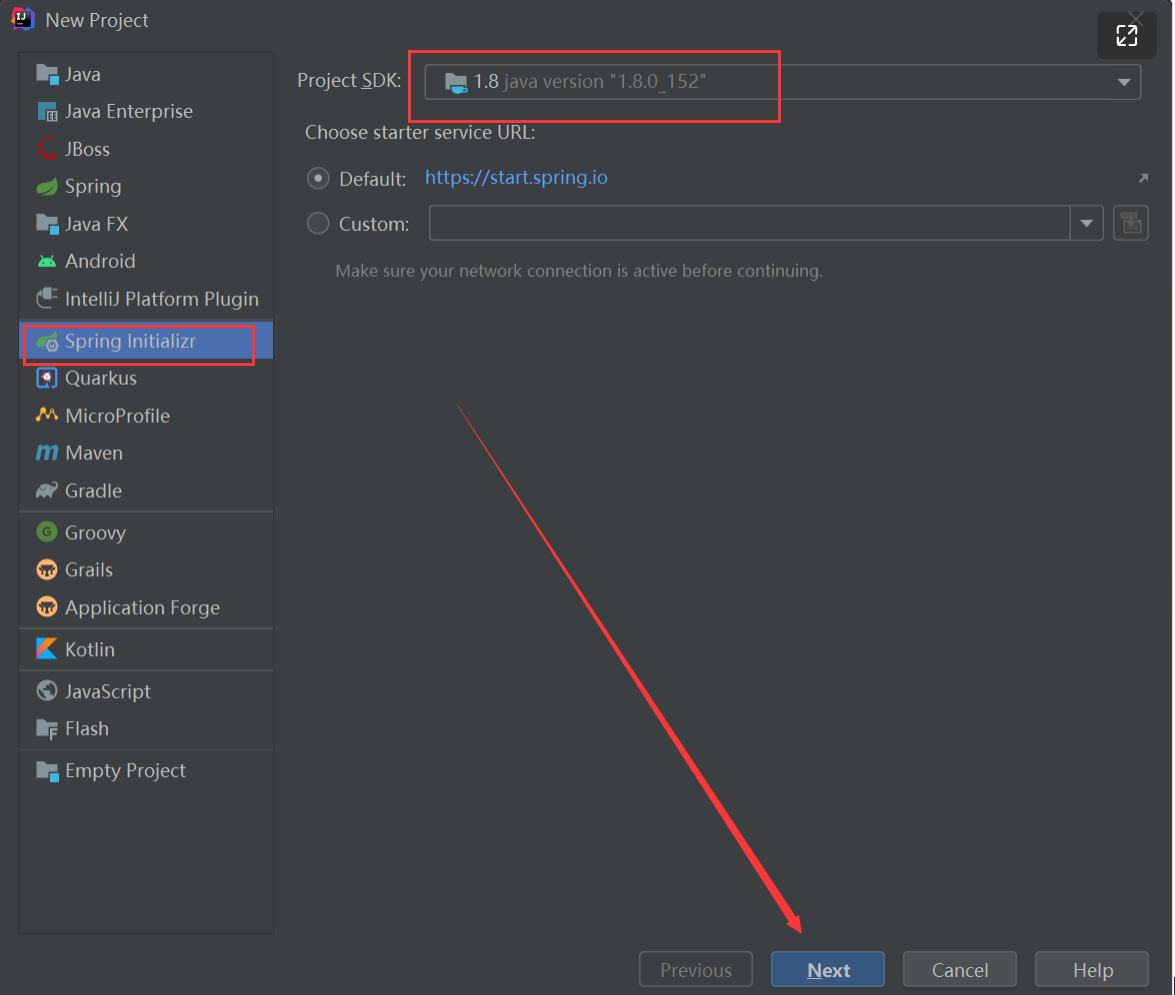1175x995 pixels.
Task: Click the Grails icon
Action: pyautogui.click(x=47, y=569)
